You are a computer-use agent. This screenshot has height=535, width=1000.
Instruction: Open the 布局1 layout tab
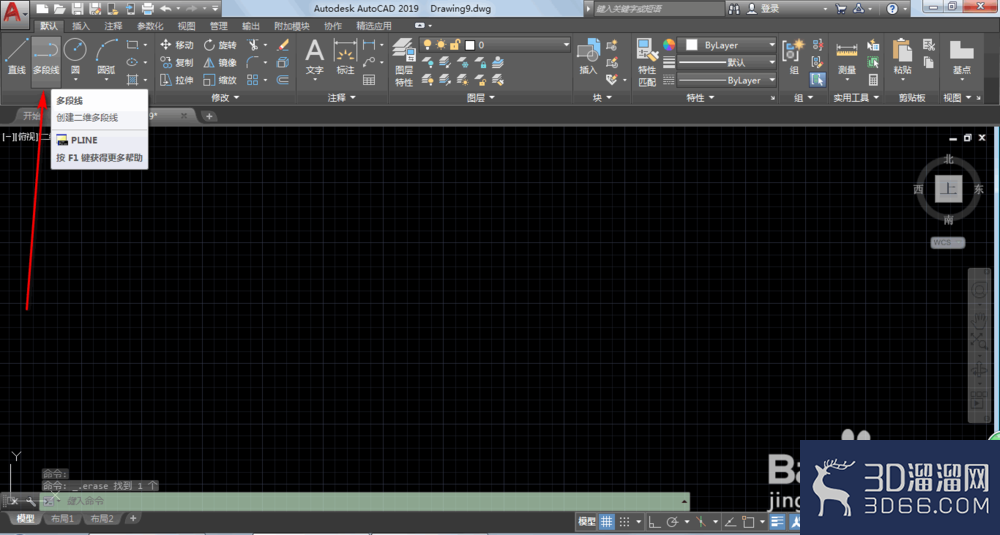click(62, 518)
